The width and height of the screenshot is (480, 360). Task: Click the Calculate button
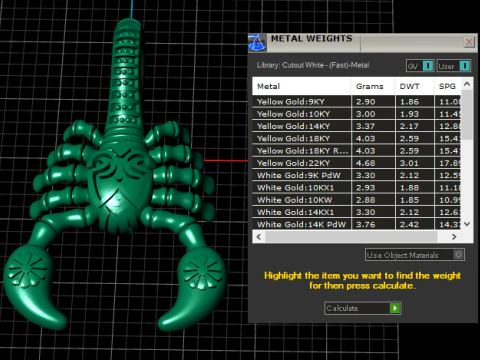click(363, 308)
